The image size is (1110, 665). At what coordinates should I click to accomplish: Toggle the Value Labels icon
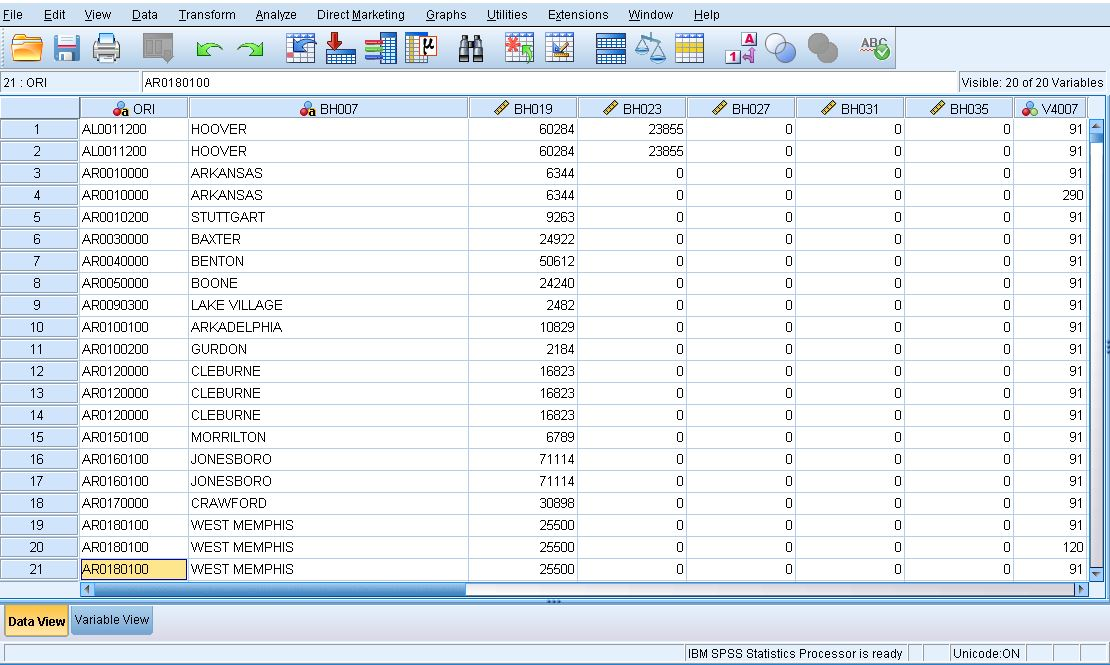pos(740,48)
